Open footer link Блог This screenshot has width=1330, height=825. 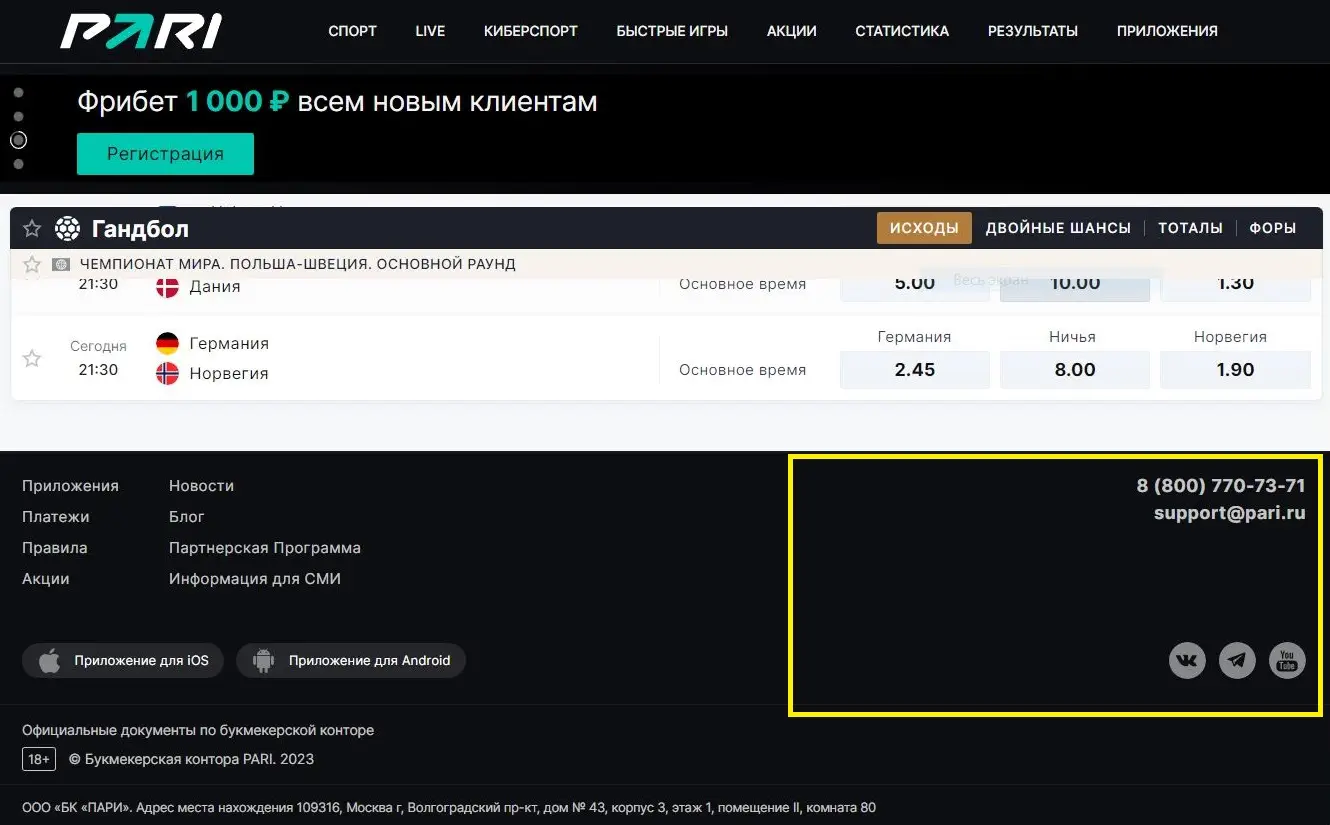pos(187,517)
